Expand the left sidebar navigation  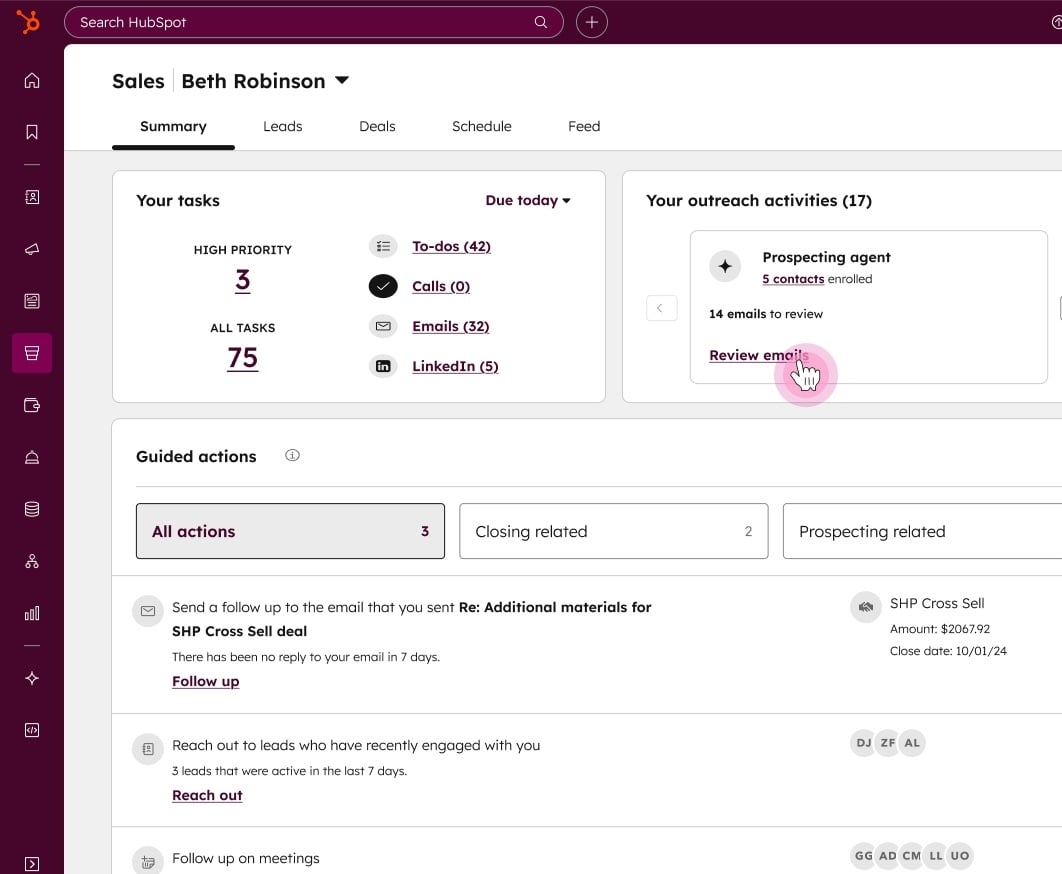pos(32,863)
